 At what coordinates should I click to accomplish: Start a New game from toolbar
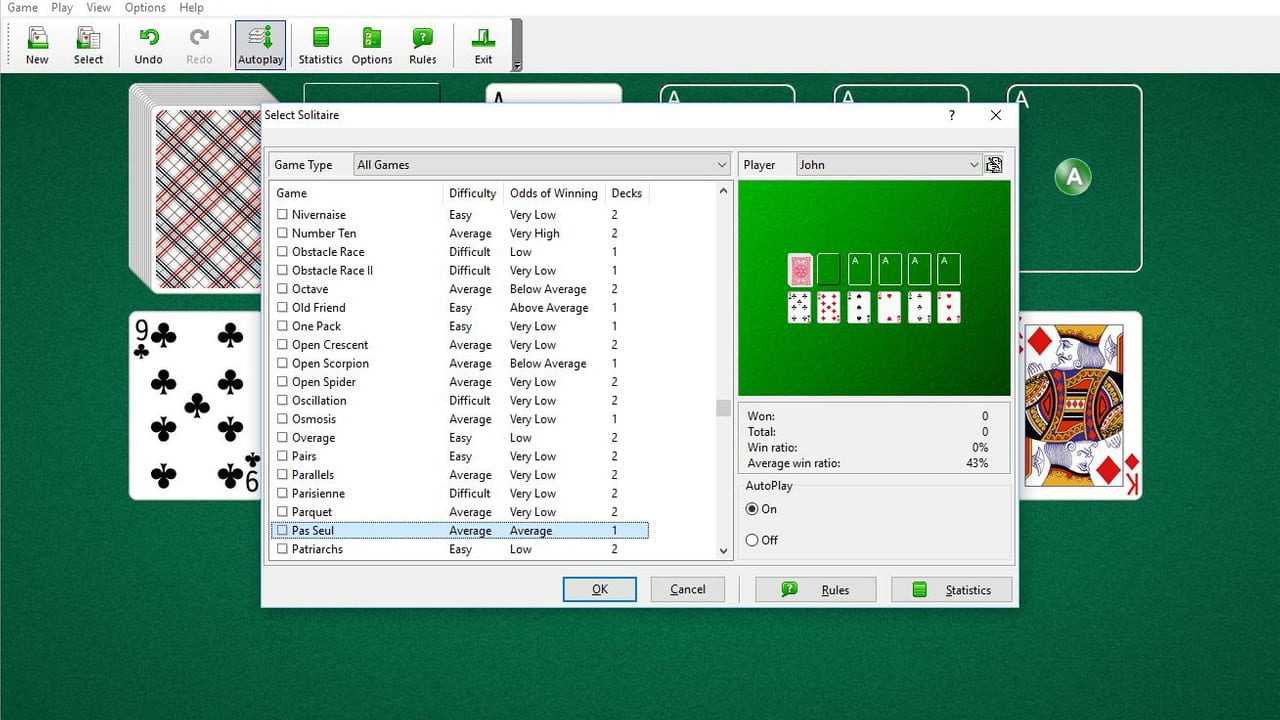coord(37,46)
